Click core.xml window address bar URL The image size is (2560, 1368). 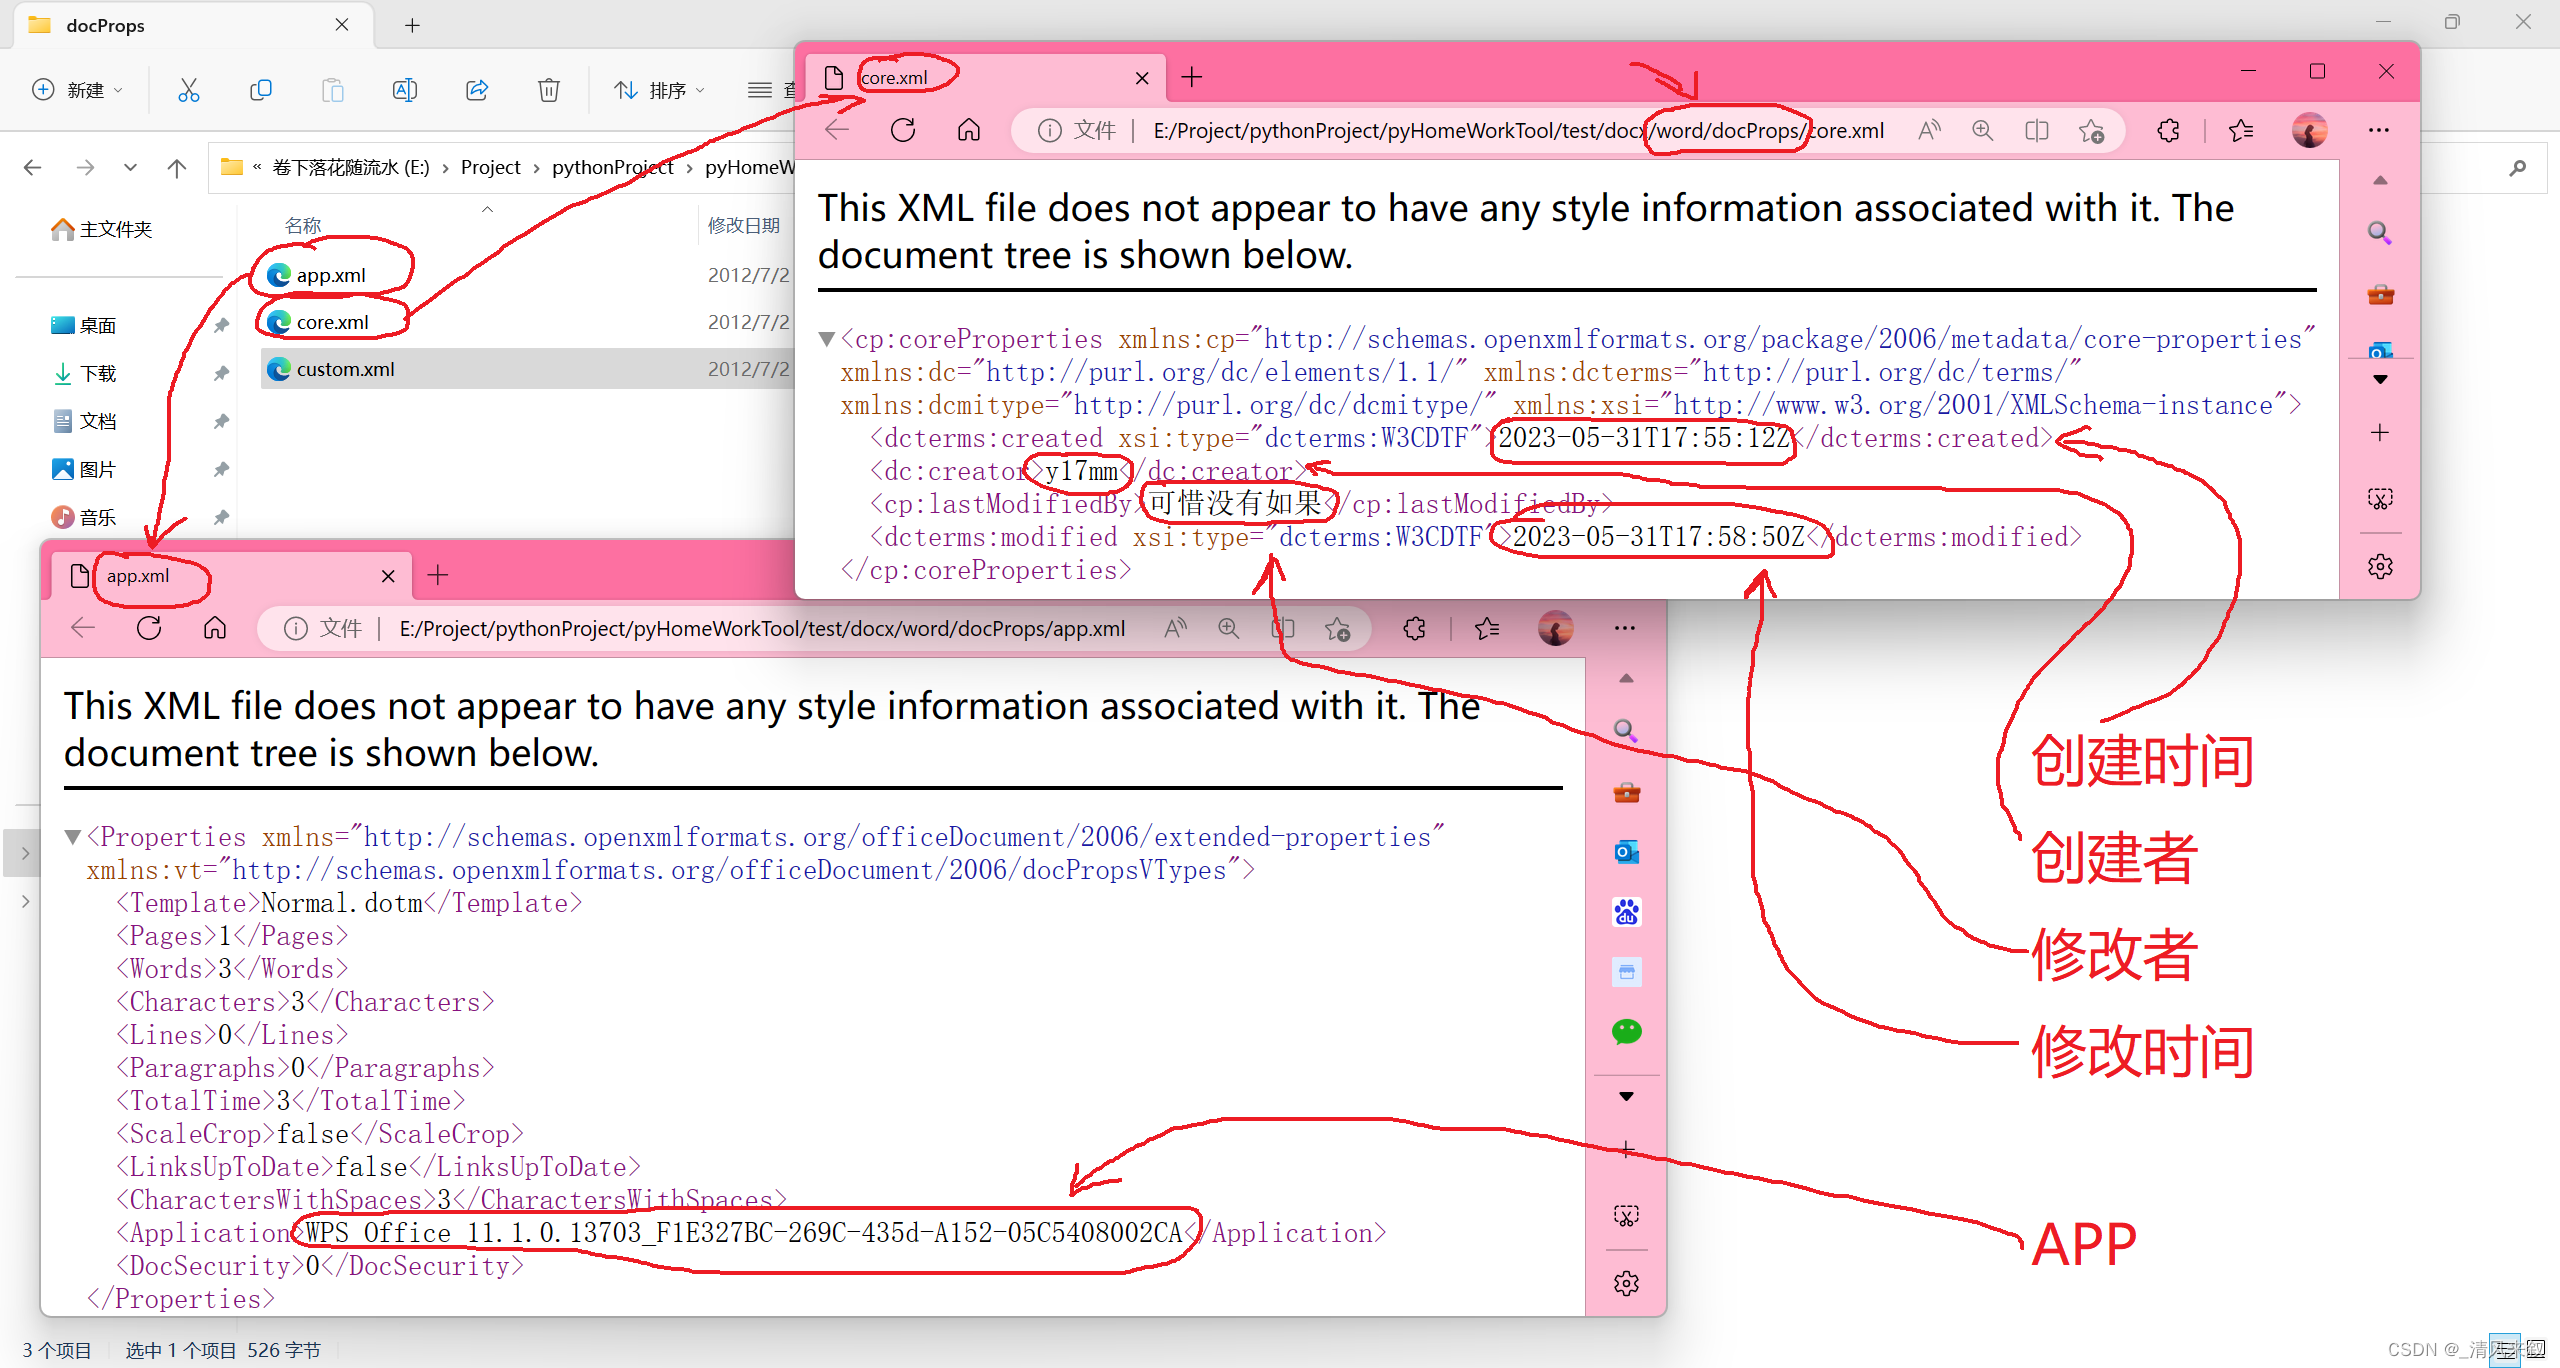click(x=1518, y=130)
